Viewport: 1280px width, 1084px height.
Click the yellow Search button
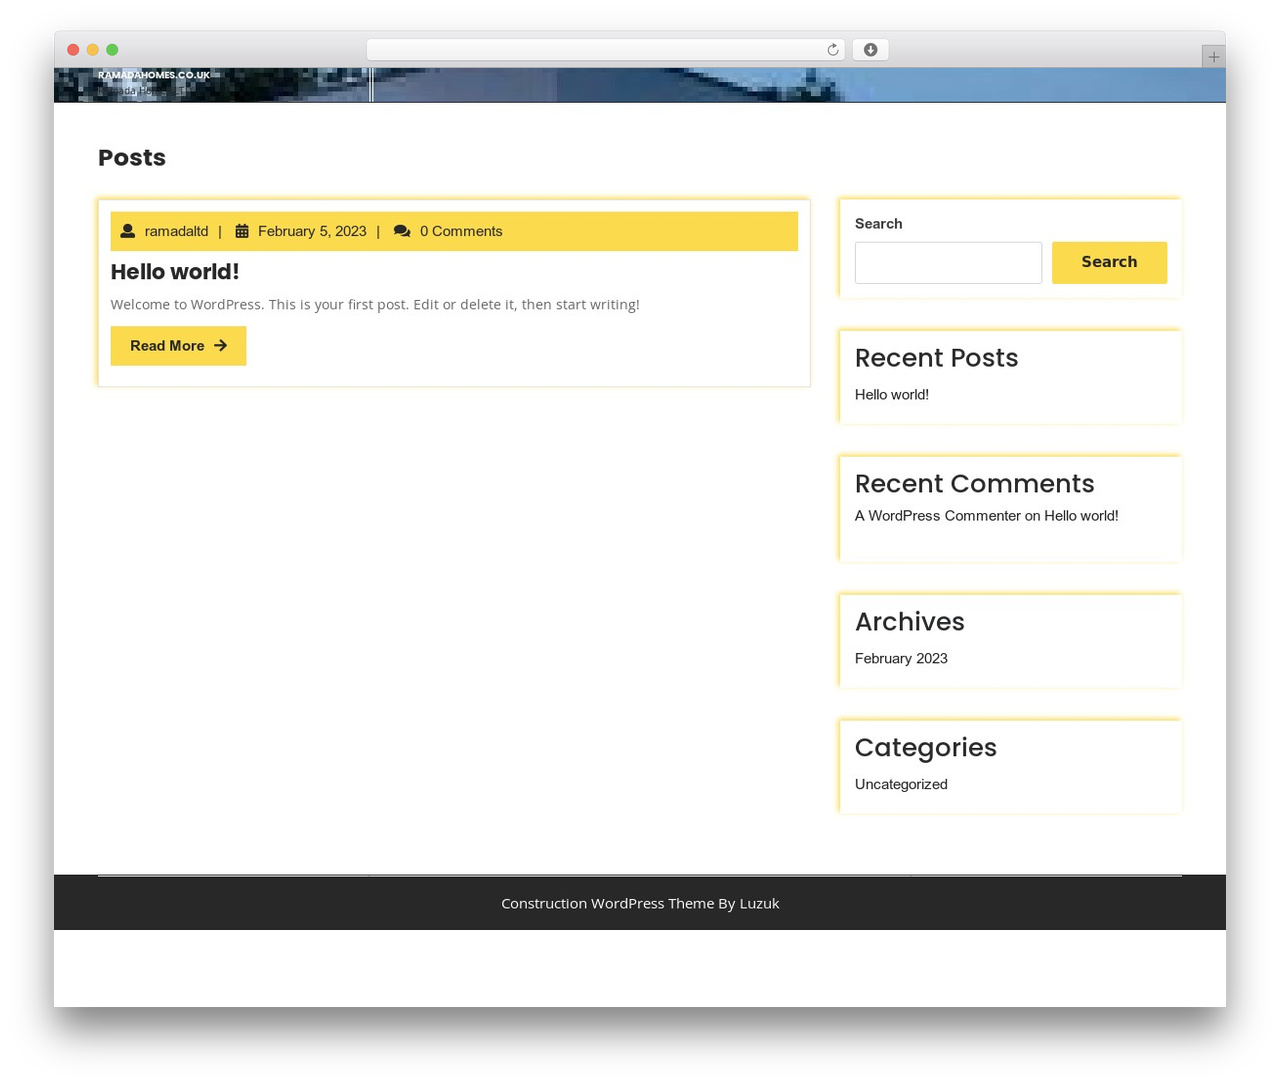[1109, 262]
